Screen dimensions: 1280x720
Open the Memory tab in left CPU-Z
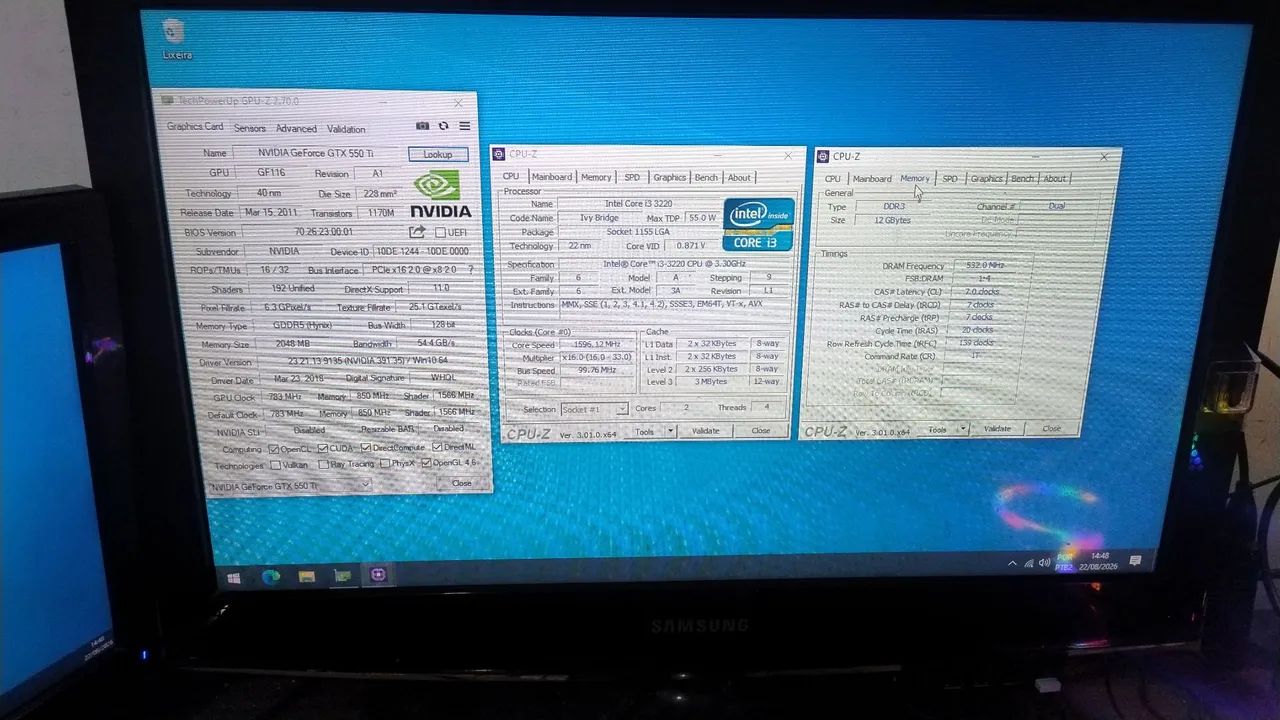pos(596,177)
